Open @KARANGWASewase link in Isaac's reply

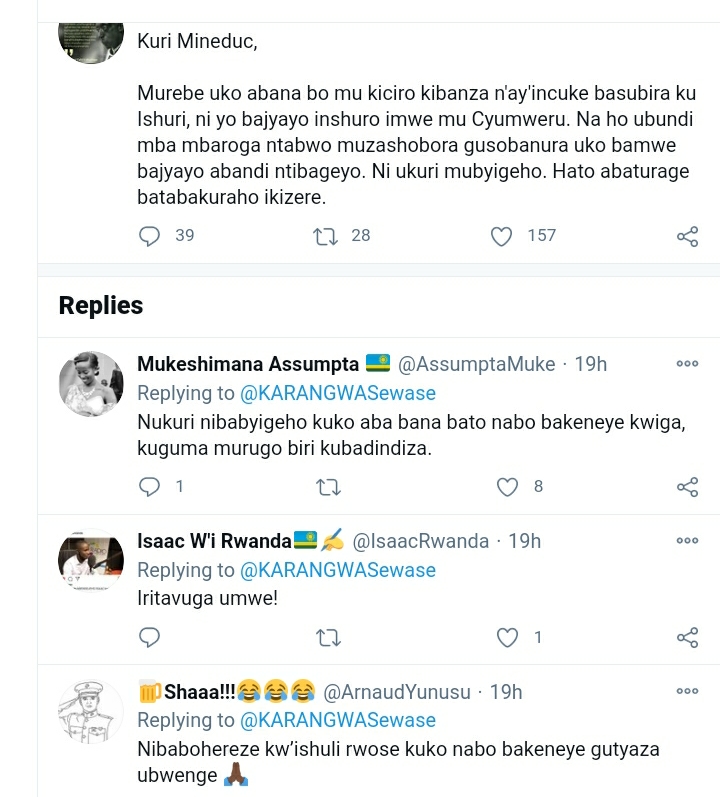(338, 570)
